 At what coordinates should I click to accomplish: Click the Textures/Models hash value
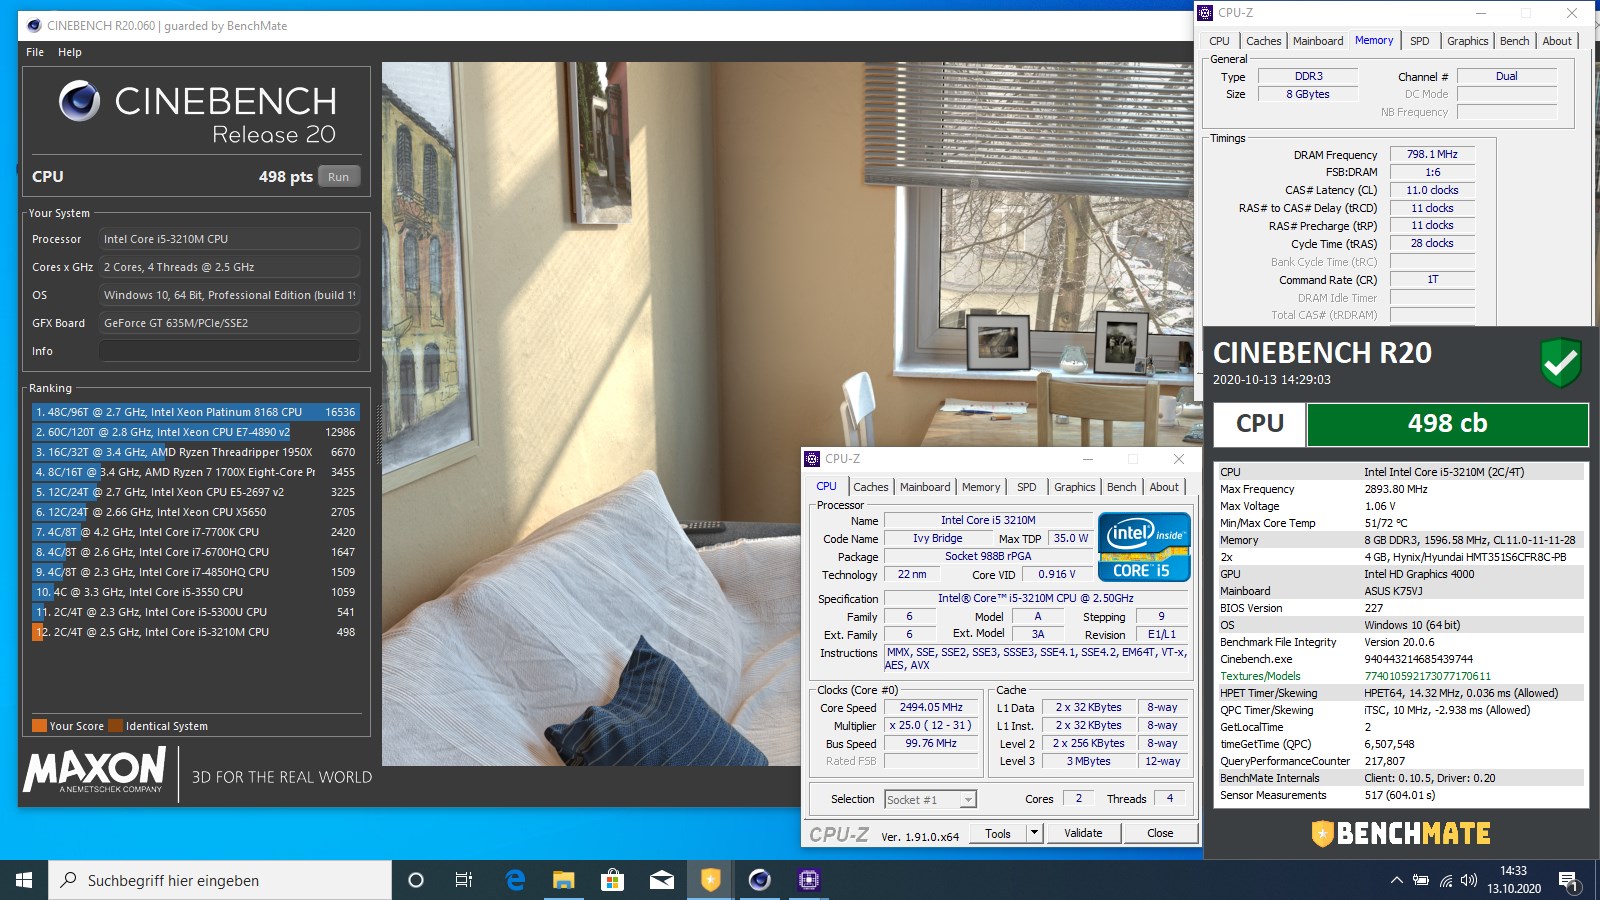1427,676
